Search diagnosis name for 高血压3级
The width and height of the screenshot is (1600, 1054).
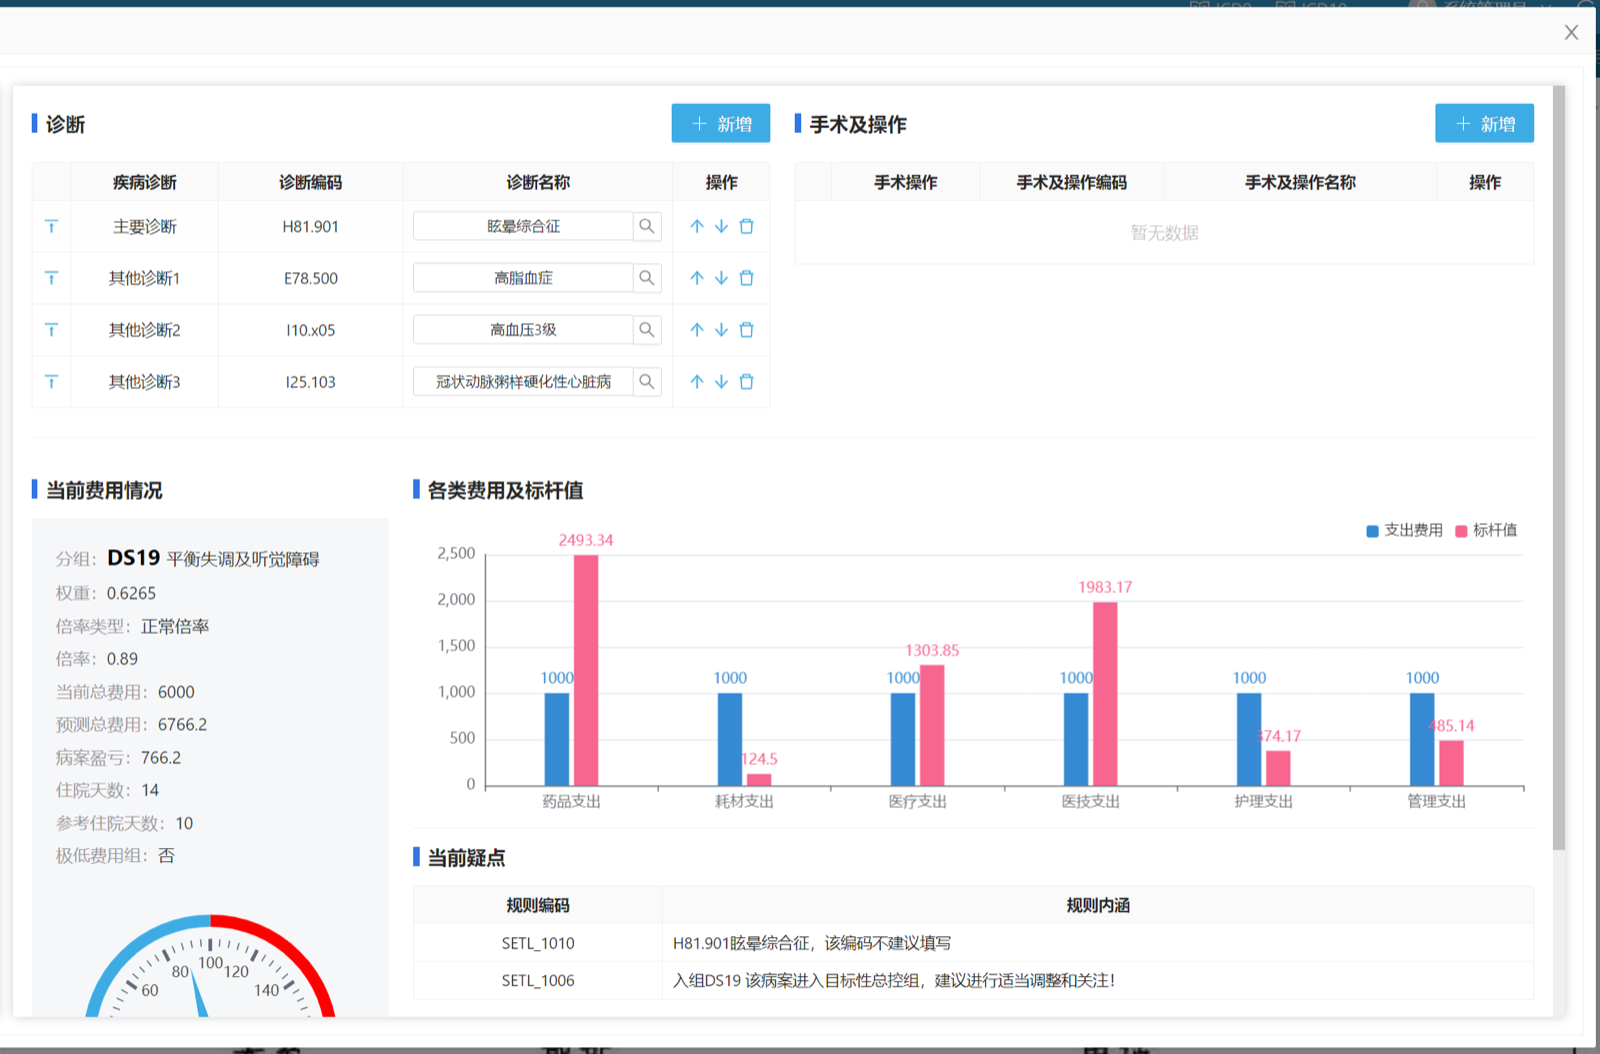(647, 330)
